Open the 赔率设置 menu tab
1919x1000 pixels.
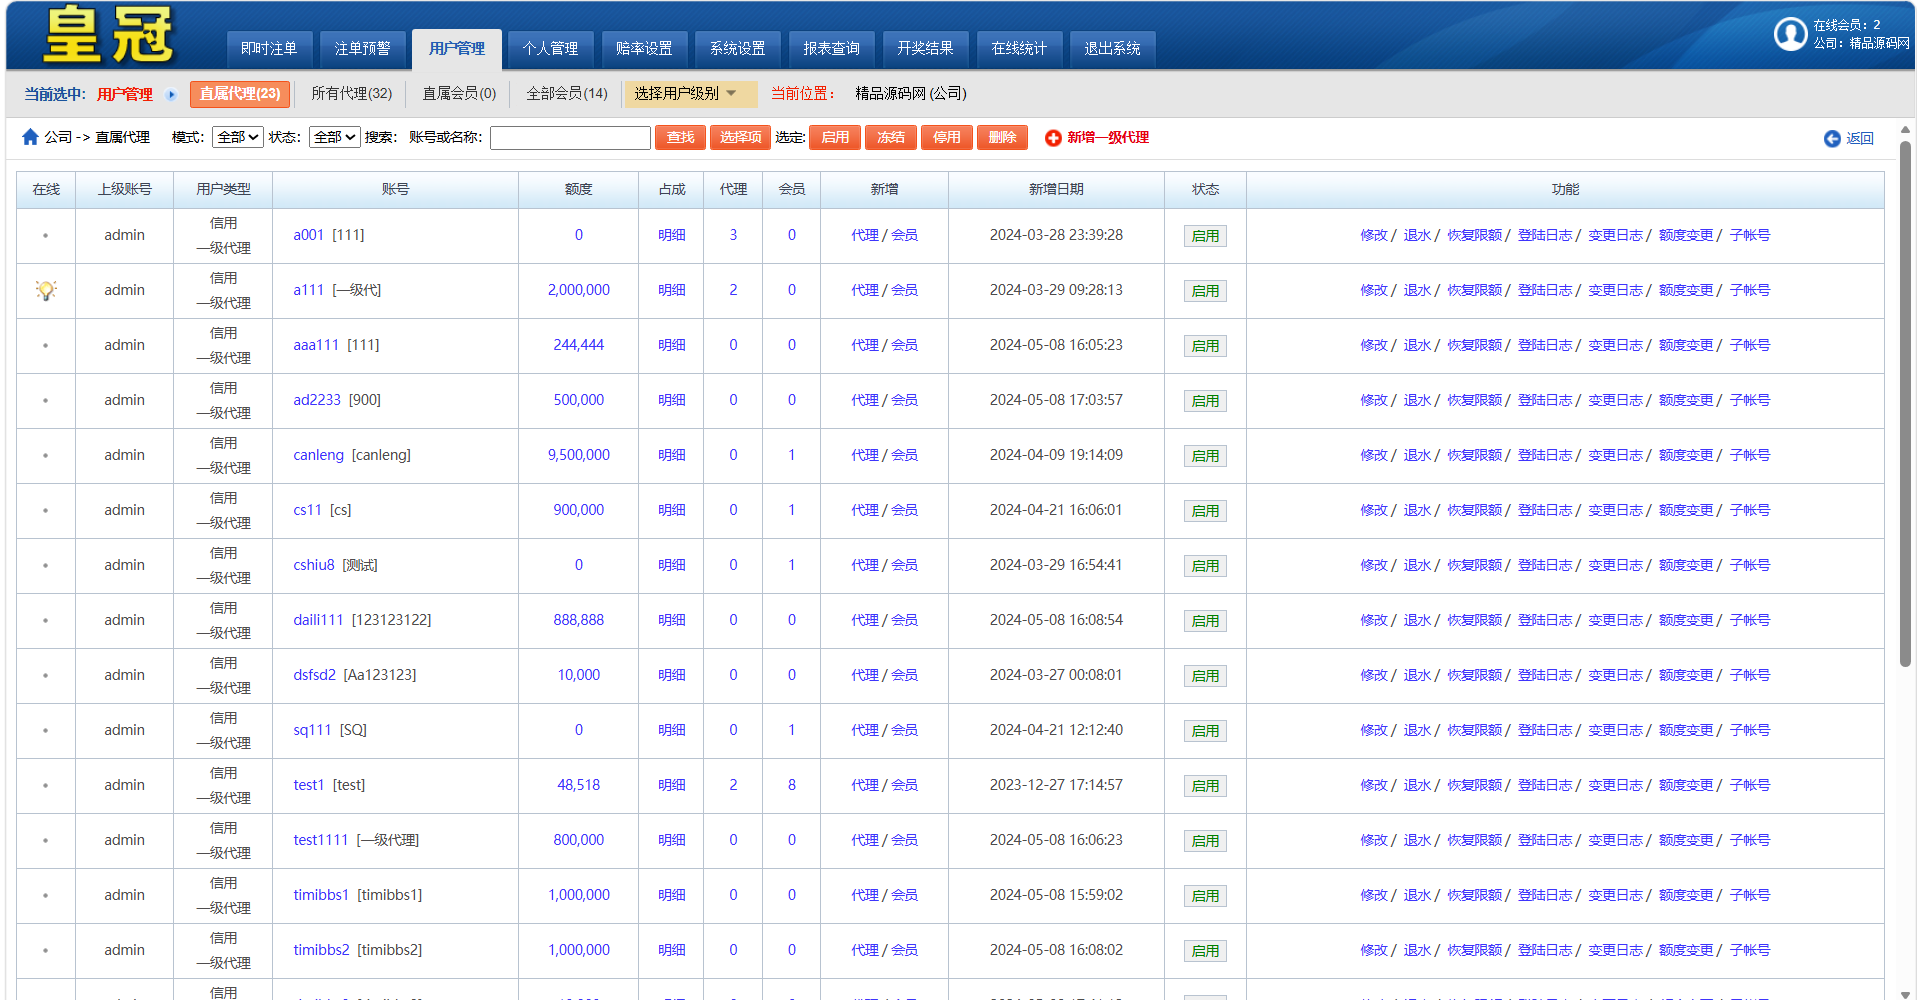click(643, 48)
